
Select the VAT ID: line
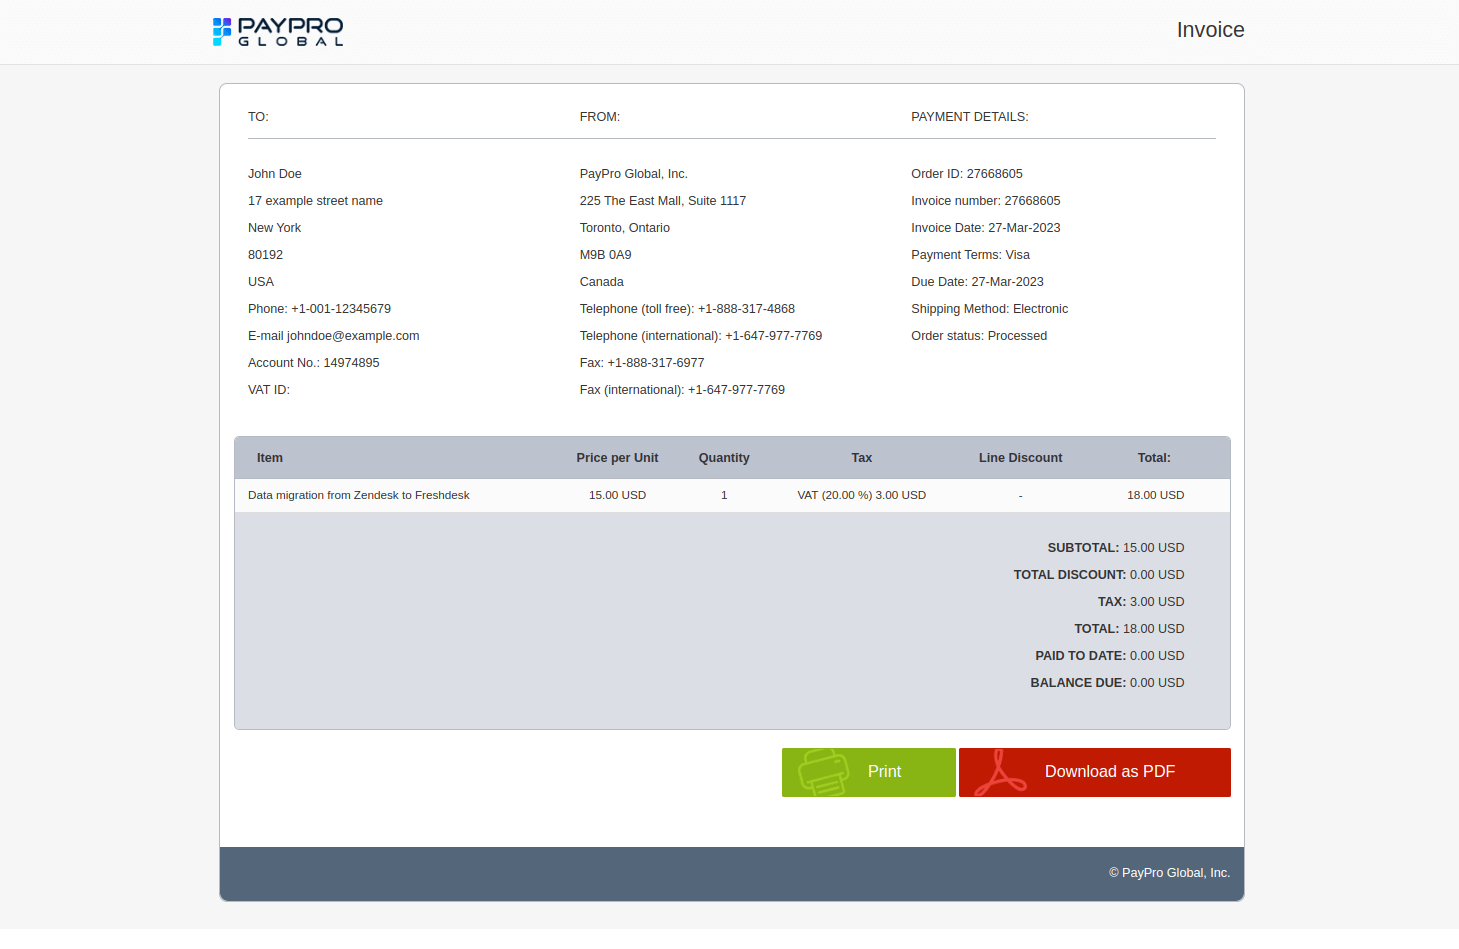[x=269, y=390]
